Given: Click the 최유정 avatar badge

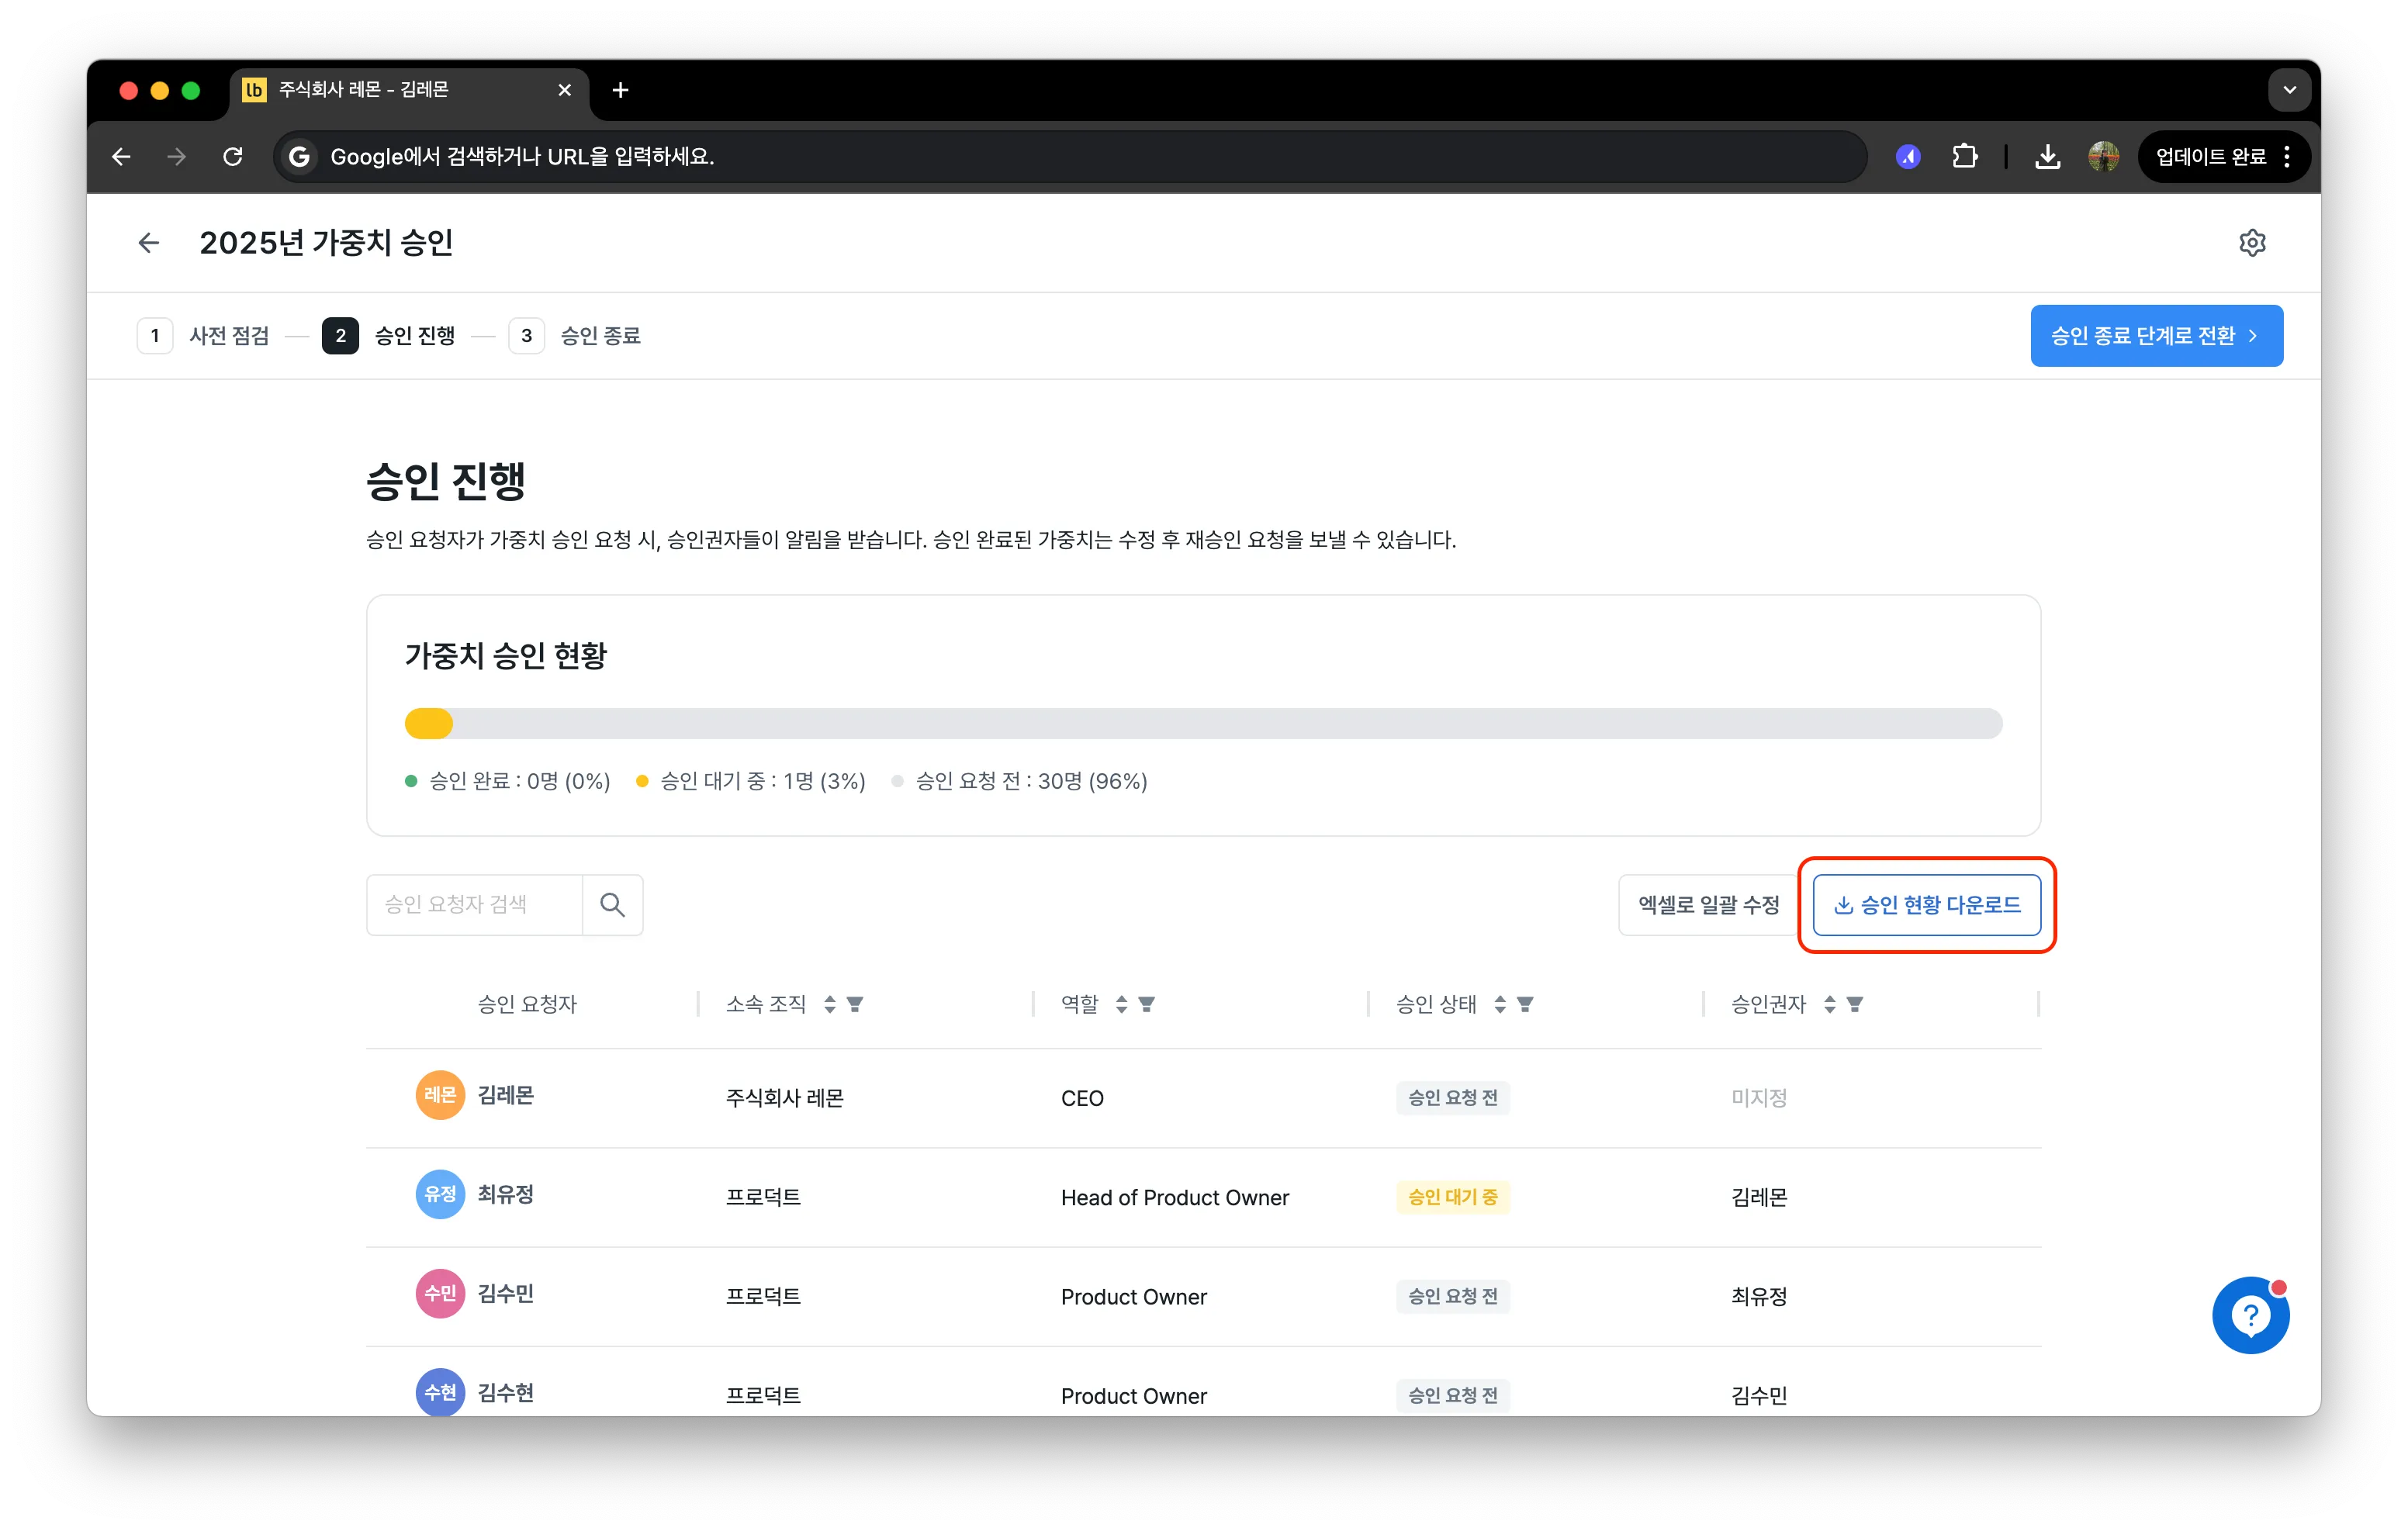Looking at the screenshot, I should pyautogui.click(x=440, y=1194).
